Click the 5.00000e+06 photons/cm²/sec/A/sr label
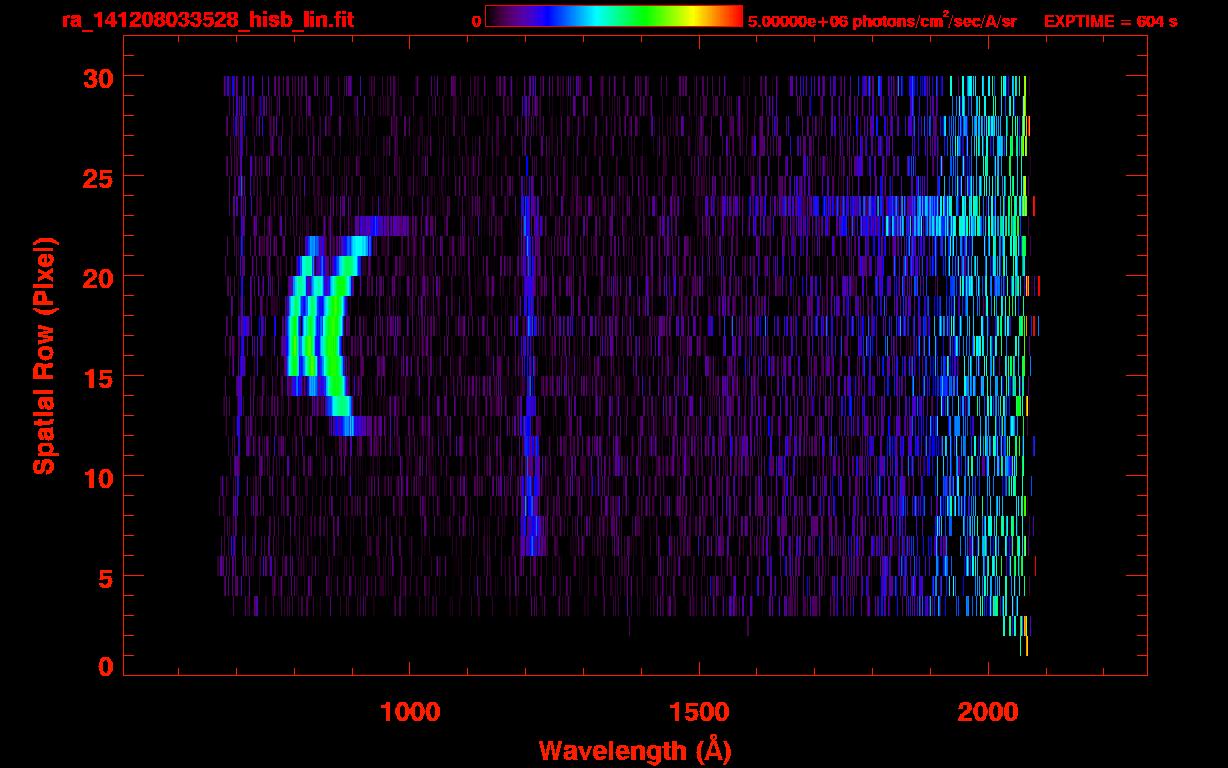 point(882,20)
